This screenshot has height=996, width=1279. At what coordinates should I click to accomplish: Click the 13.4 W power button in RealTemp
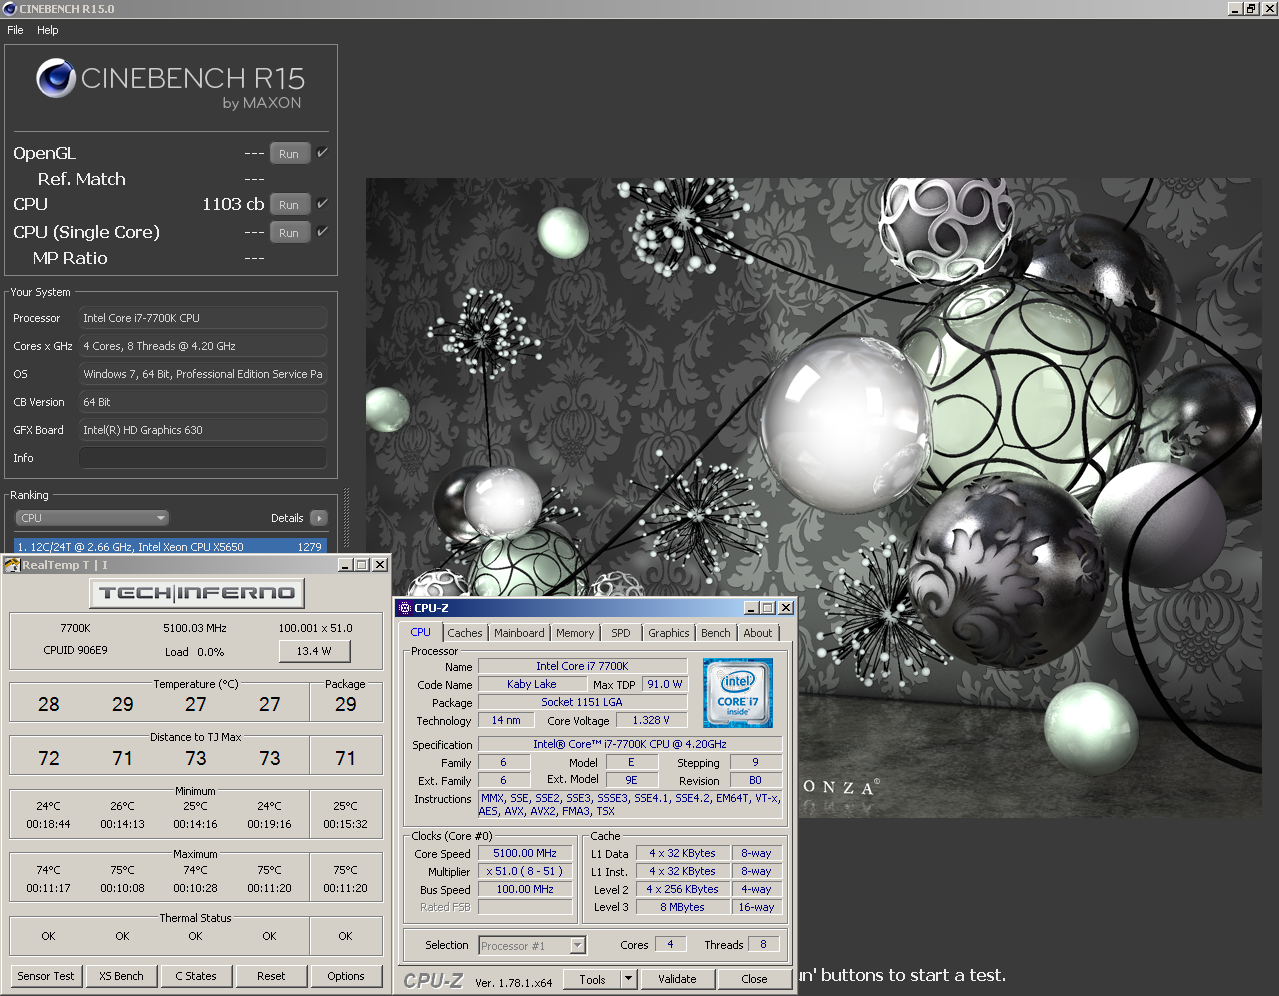(x=314, y=651)
